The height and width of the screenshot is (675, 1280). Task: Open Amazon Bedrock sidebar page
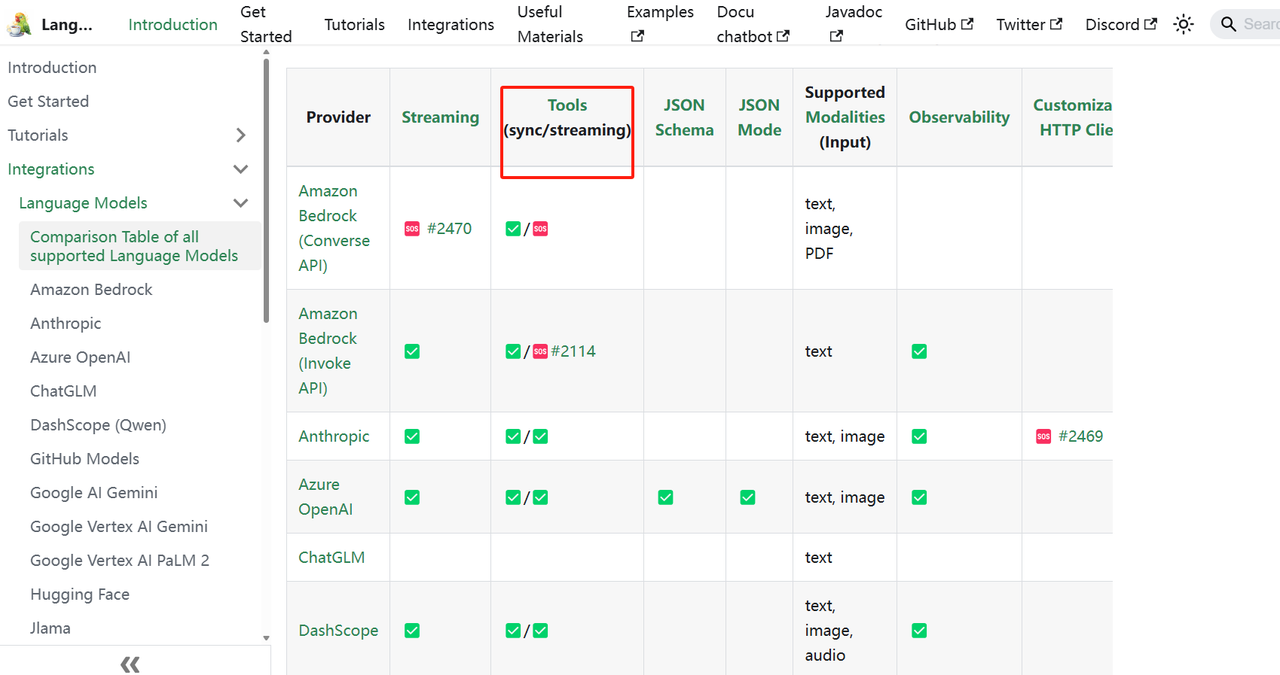[x=91, y=289]
